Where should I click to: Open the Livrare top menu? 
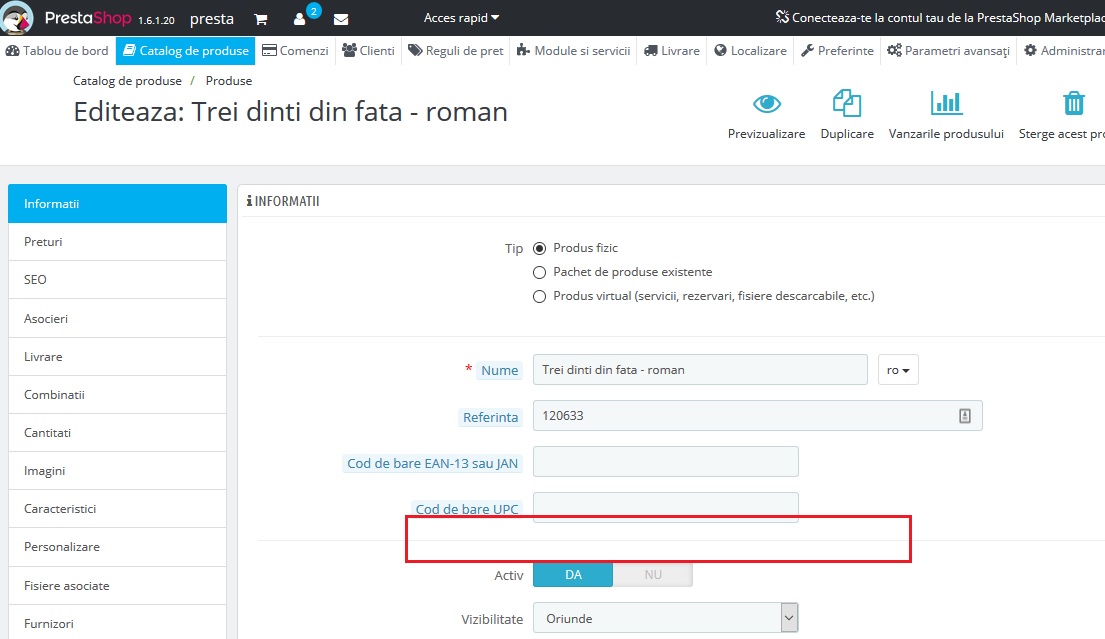(672, 51)
